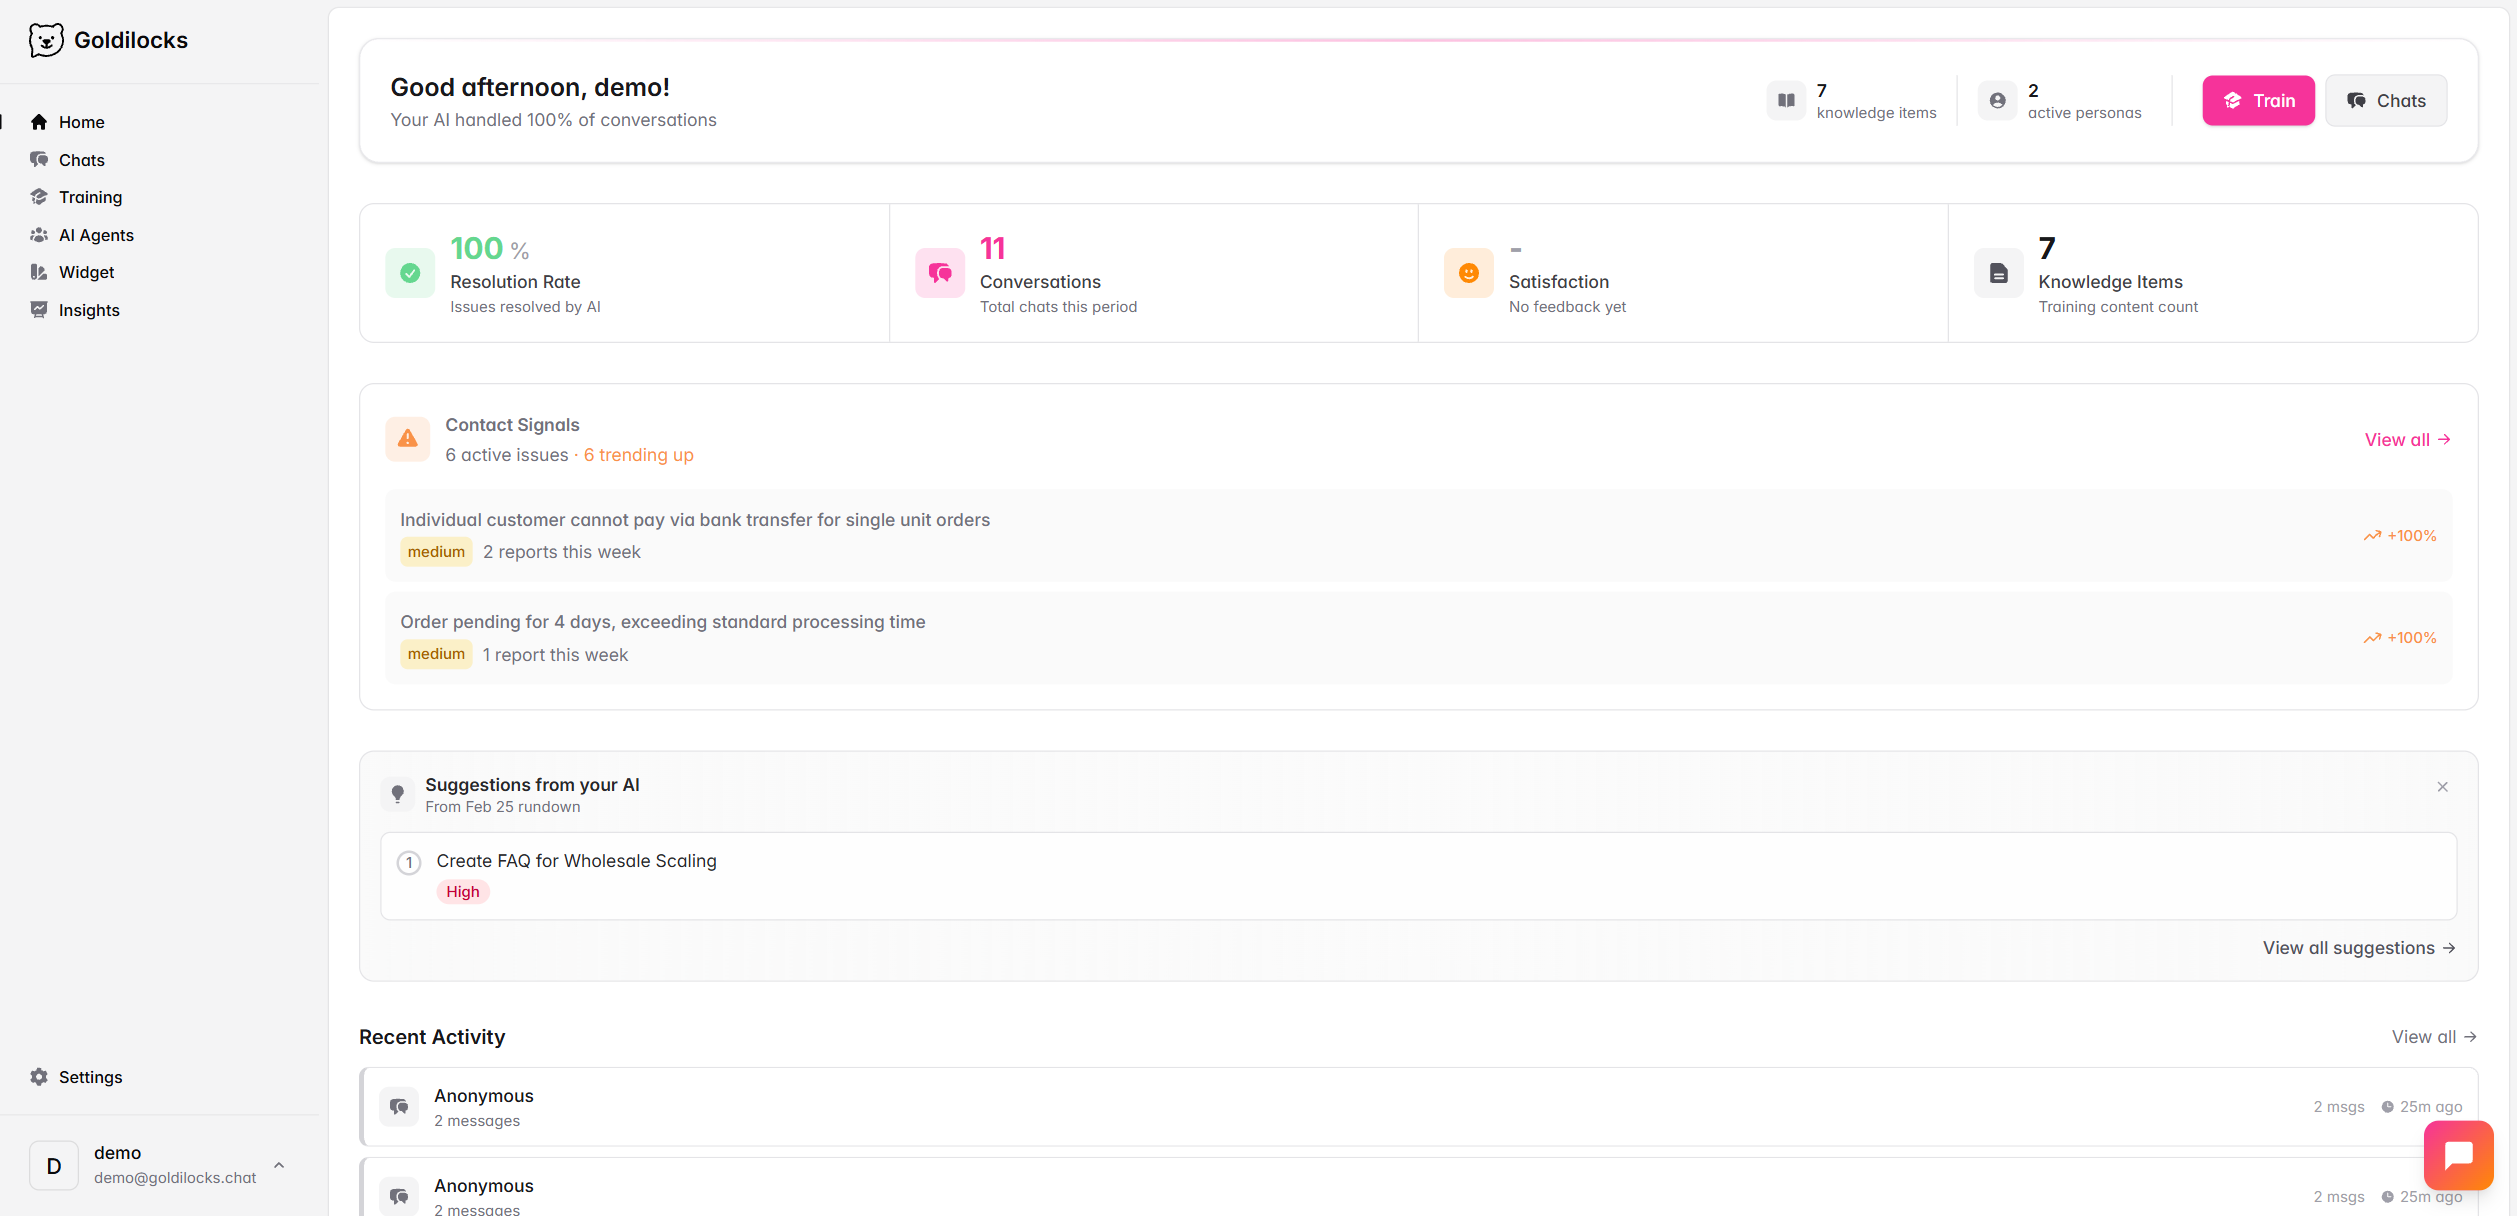This screenshot has width=2517, height=1216.
Task: View all Recent Activity
Action: point(2433,1036)
